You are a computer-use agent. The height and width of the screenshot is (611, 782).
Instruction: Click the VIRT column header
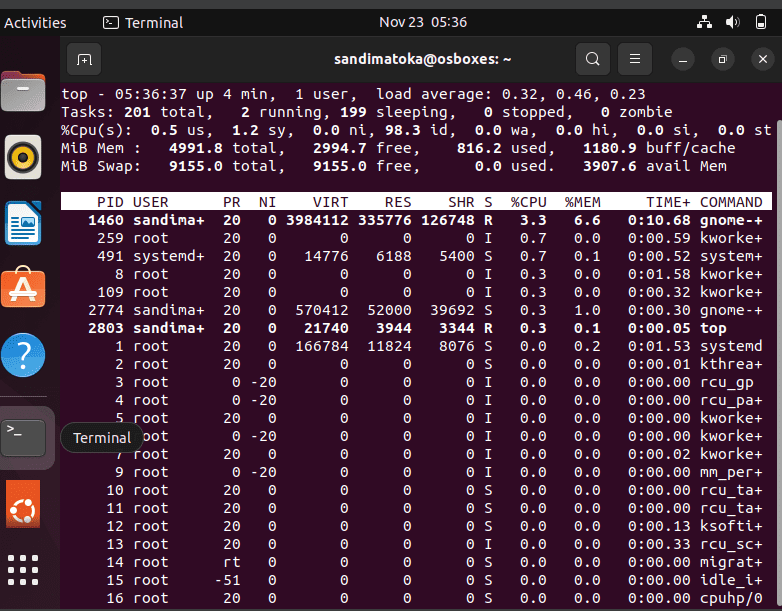tap(330, 202)
